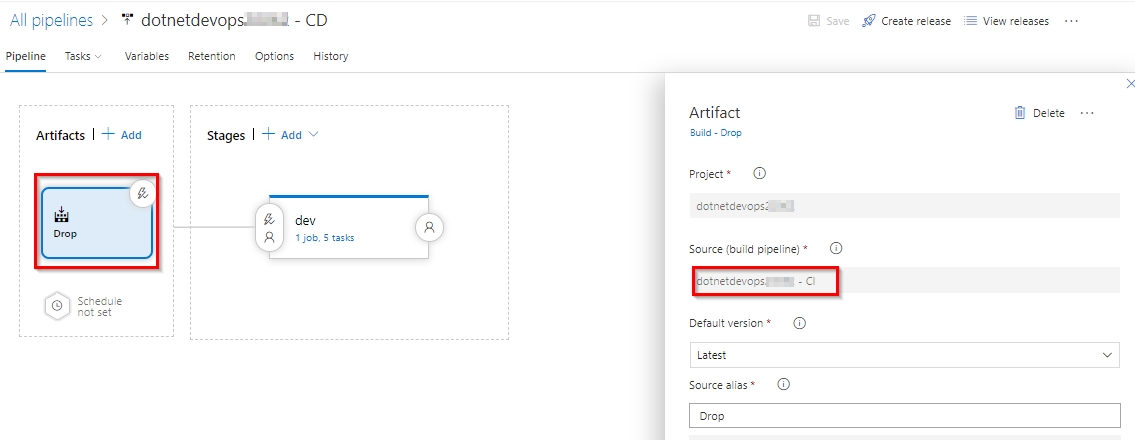
Task: Click the Save floppy disk icon
Action: pyautogui.click(x=814, y=21)
